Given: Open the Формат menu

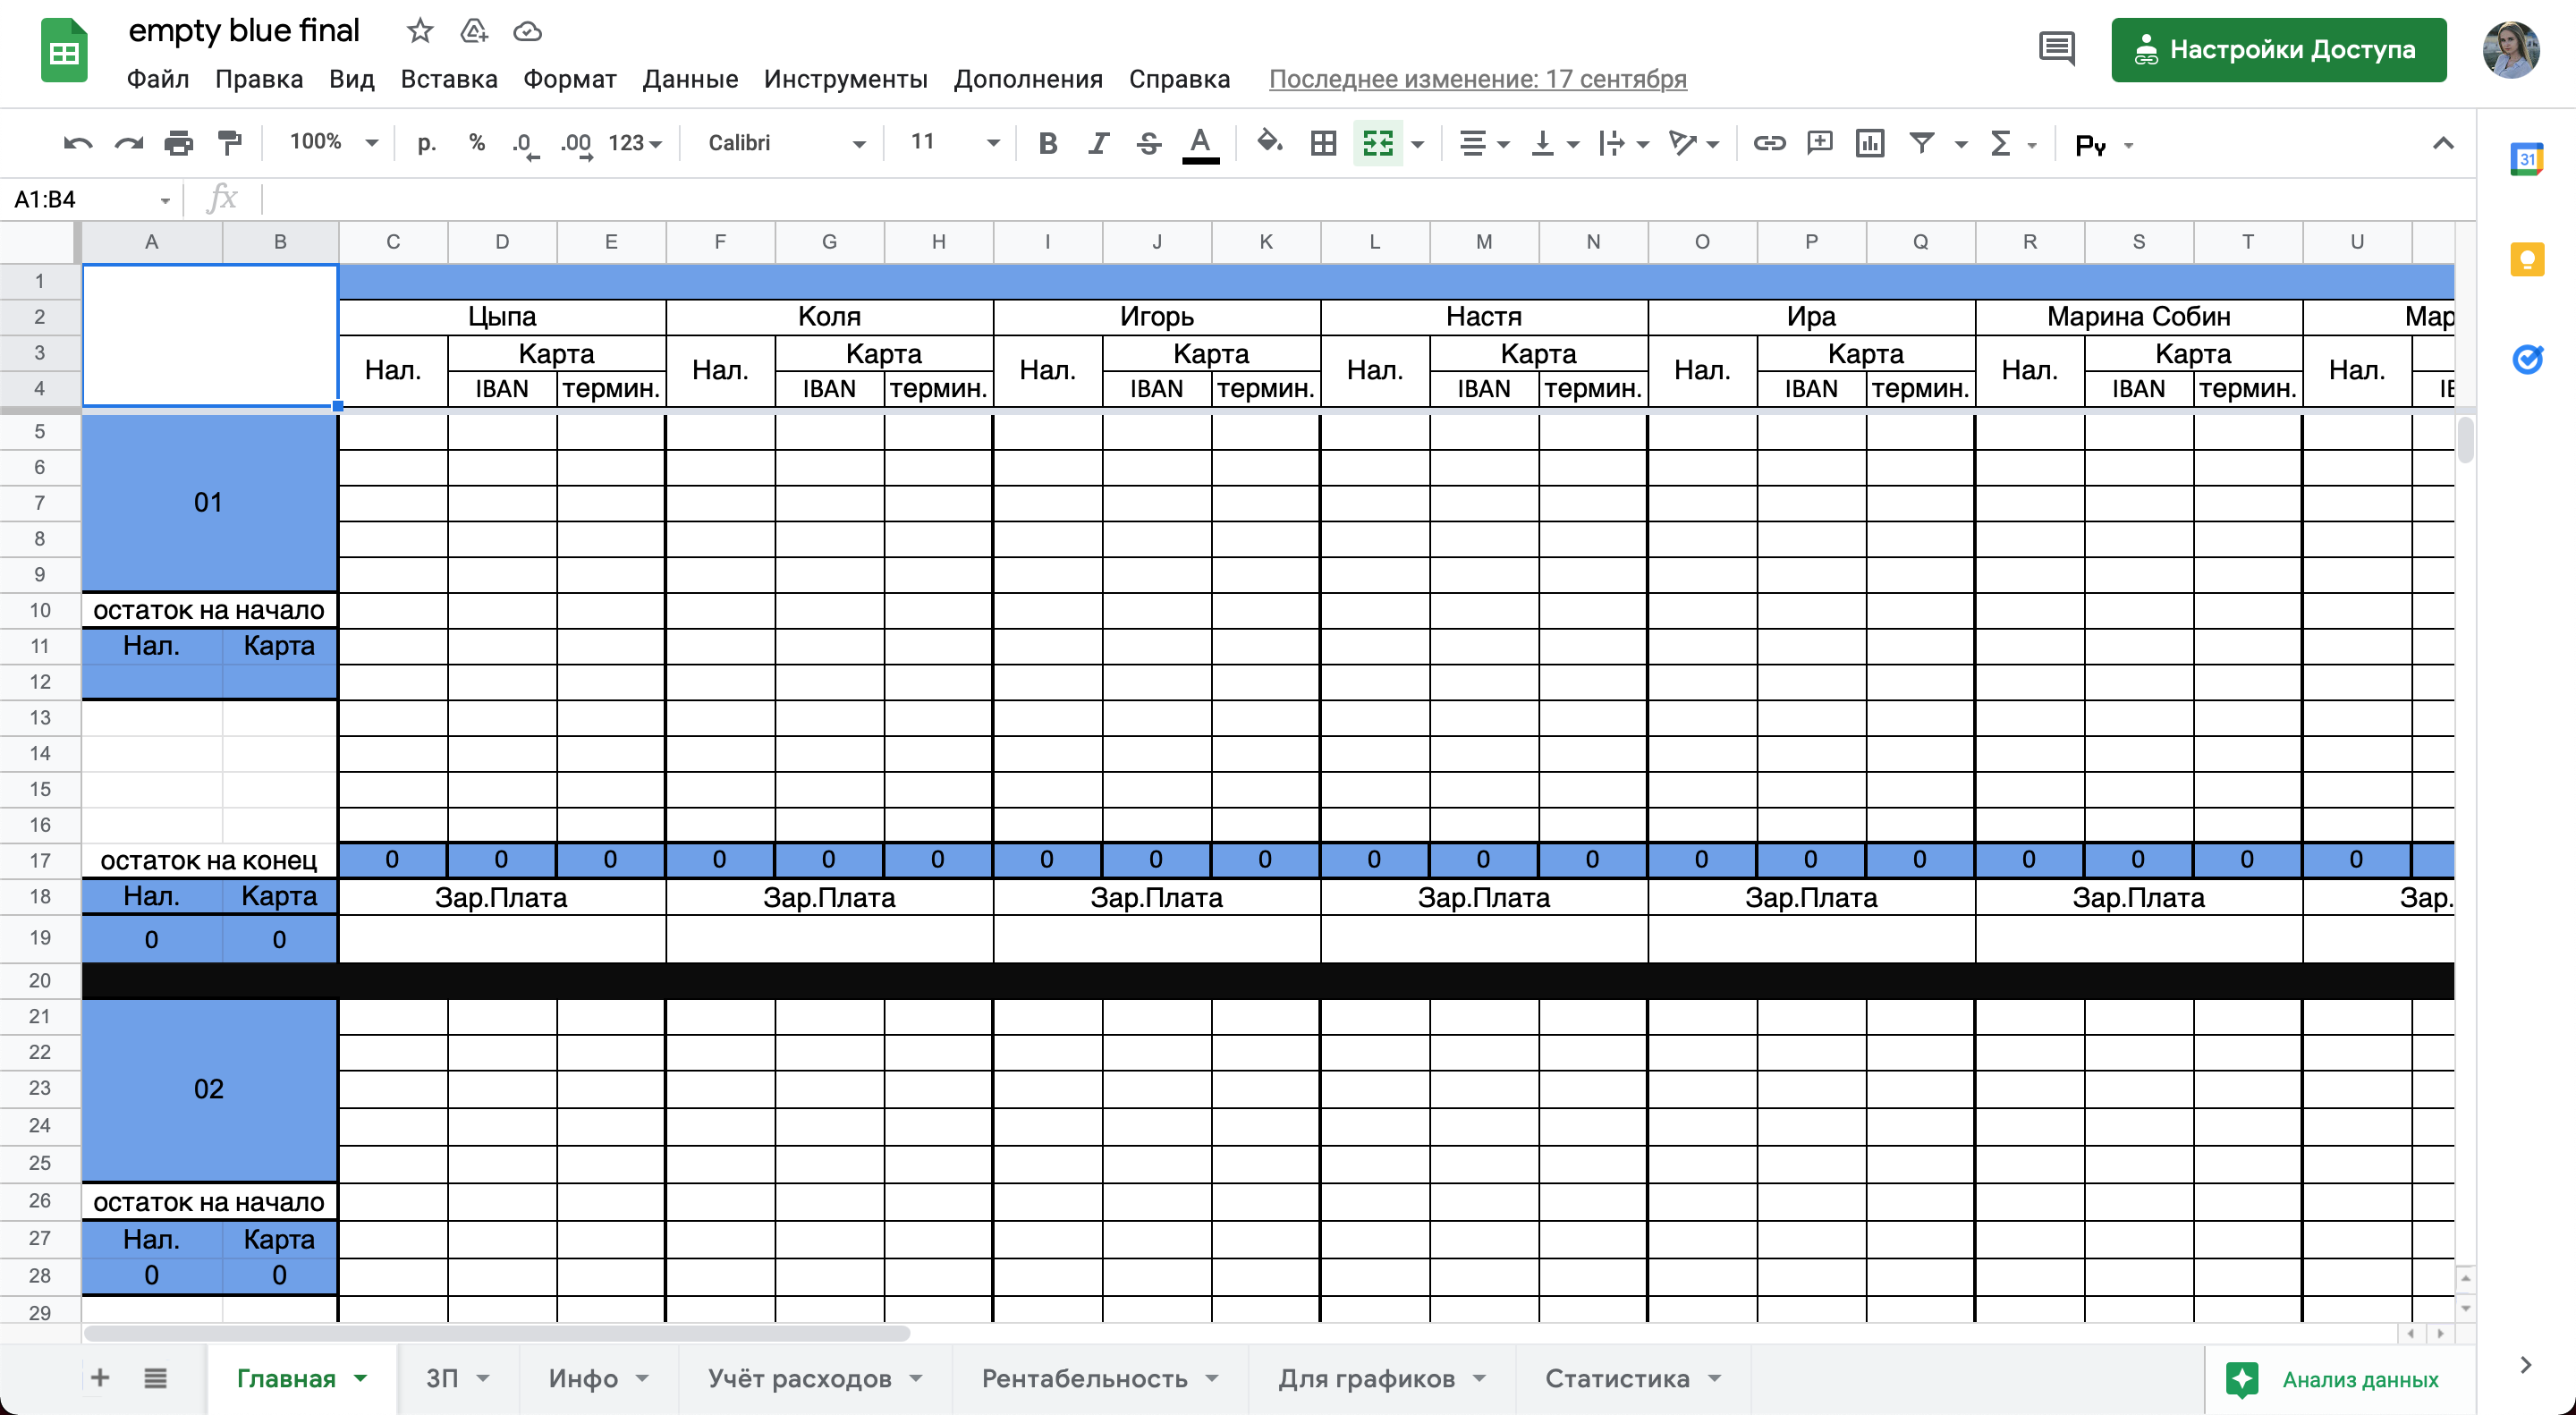Looking at the screenshot, I should click(570, 79).
